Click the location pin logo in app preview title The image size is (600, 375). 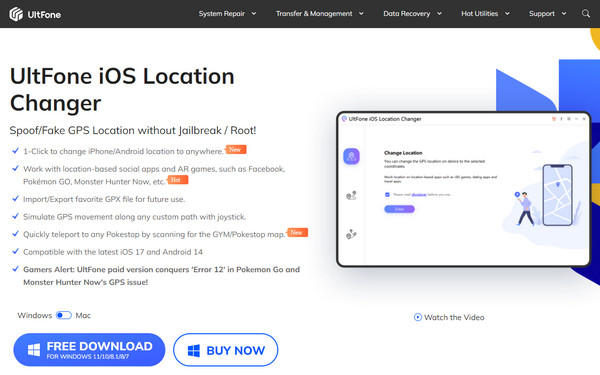[344, 119]
